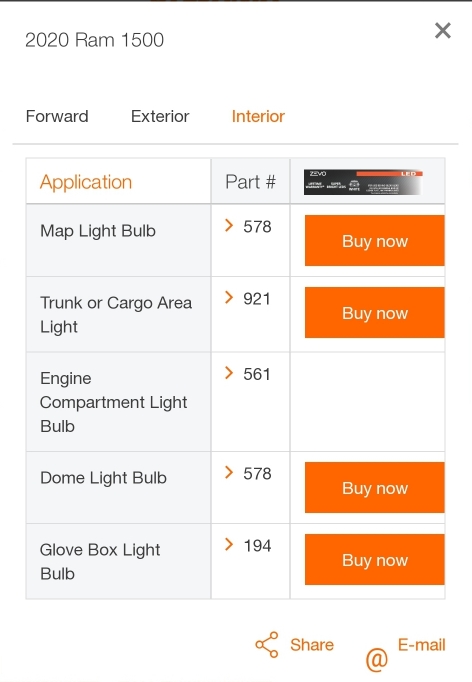
Task: Buy now for Dome Light Bulb
Action: coord(375,488)
